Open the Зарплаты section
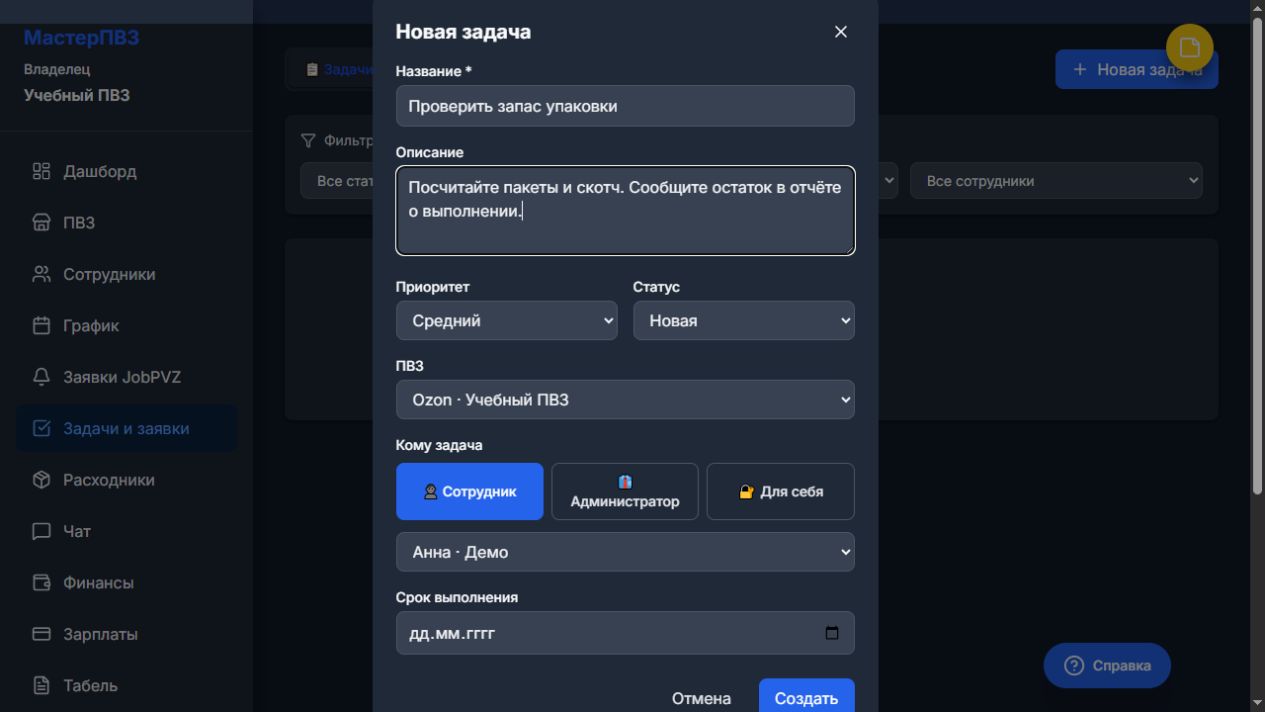The width and height of the screenshot is (1265, 712). (x=126, y=634)
